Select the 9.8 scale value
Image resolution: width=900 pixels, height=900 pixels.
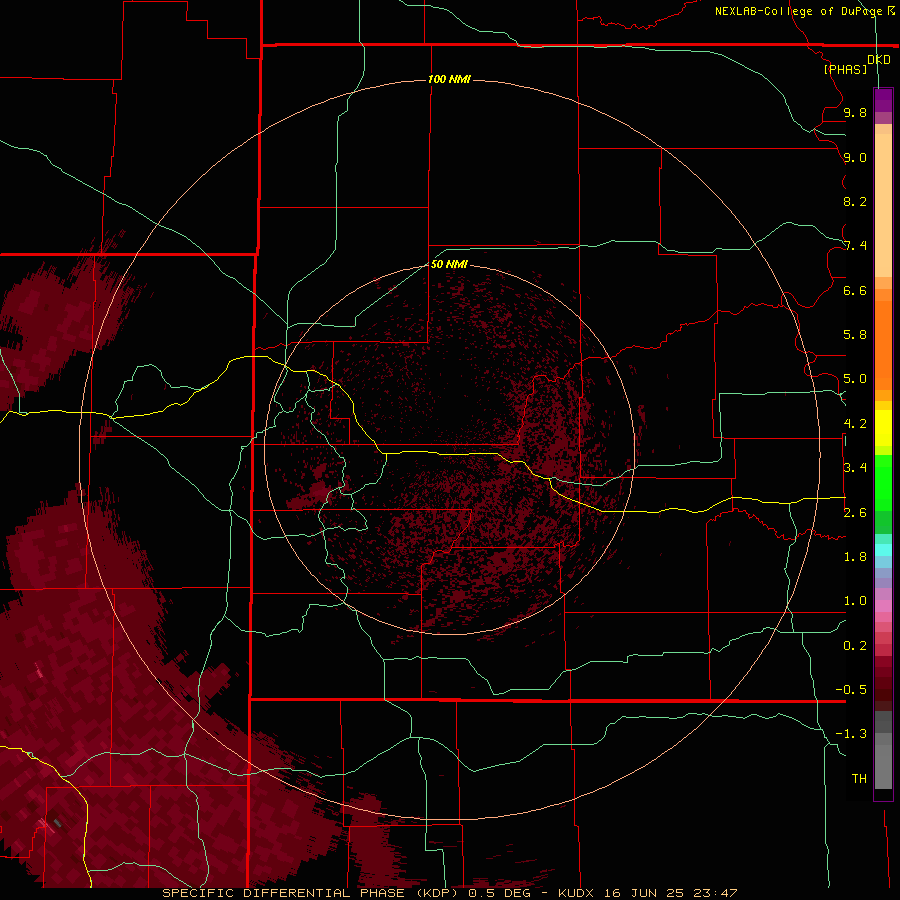pyautogui.click(x=855, y=112)
